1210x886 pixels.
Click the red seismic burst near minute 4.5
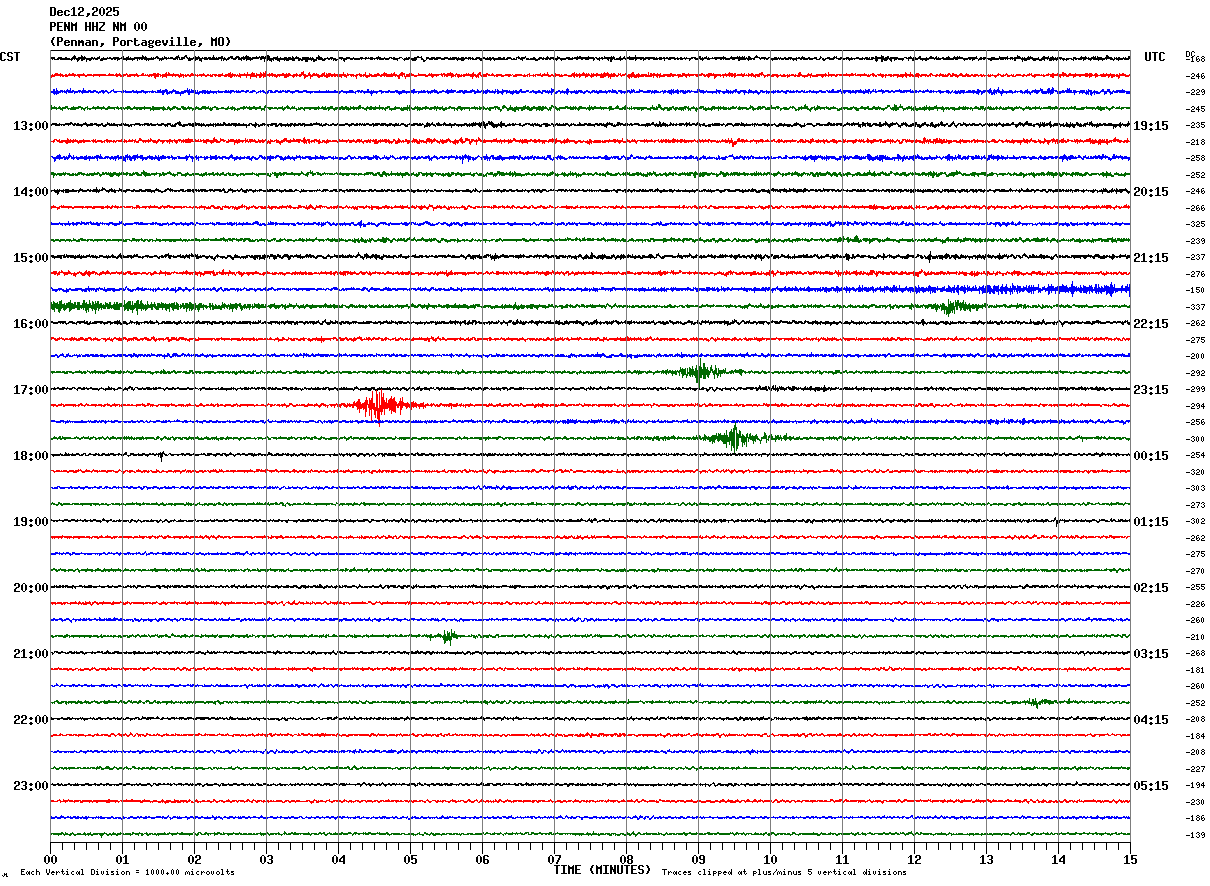[x=378, y=405]
